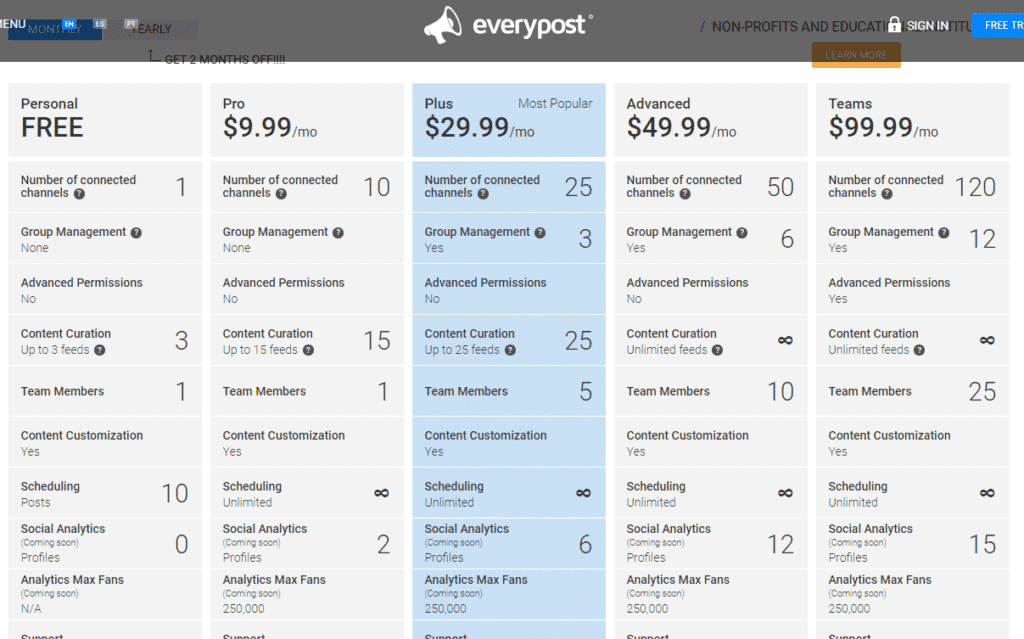Open connected channels help in Pro plan
Viewport: 1024px width, 639px height.
tap(281, 193)
